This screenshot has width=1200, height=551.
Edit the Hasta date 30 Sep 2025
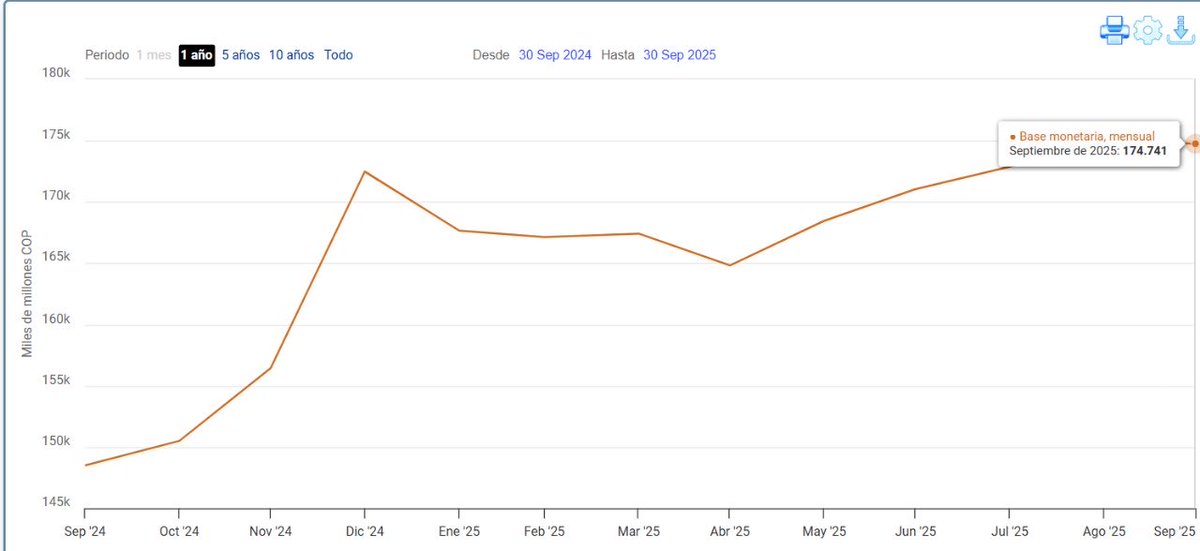(679, 55)
